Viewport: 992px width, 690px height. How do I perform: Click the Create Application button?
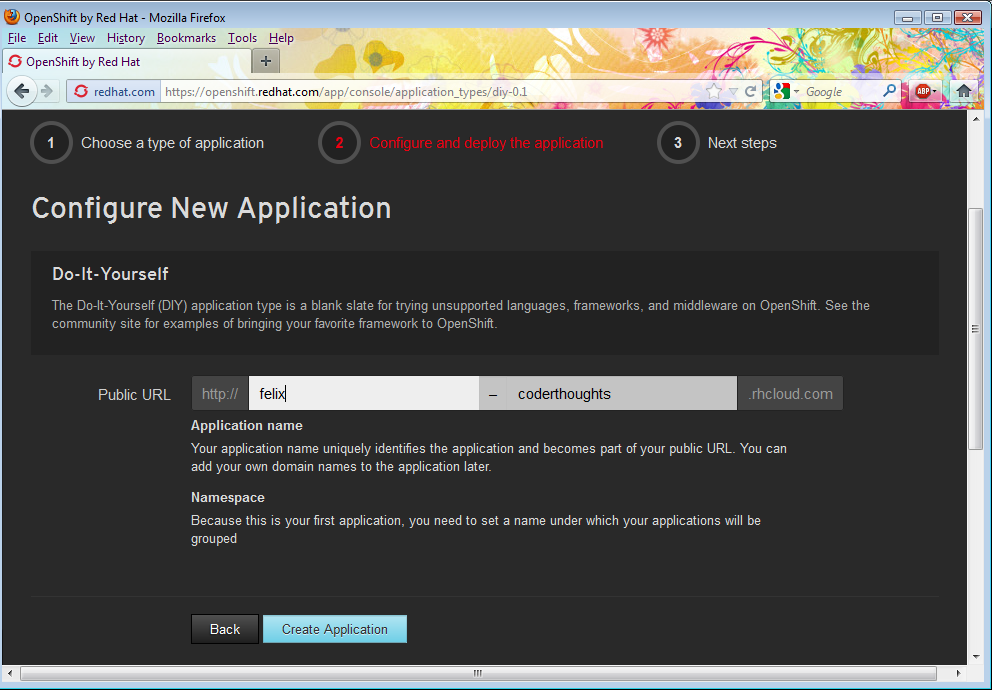tap(335, 629)
